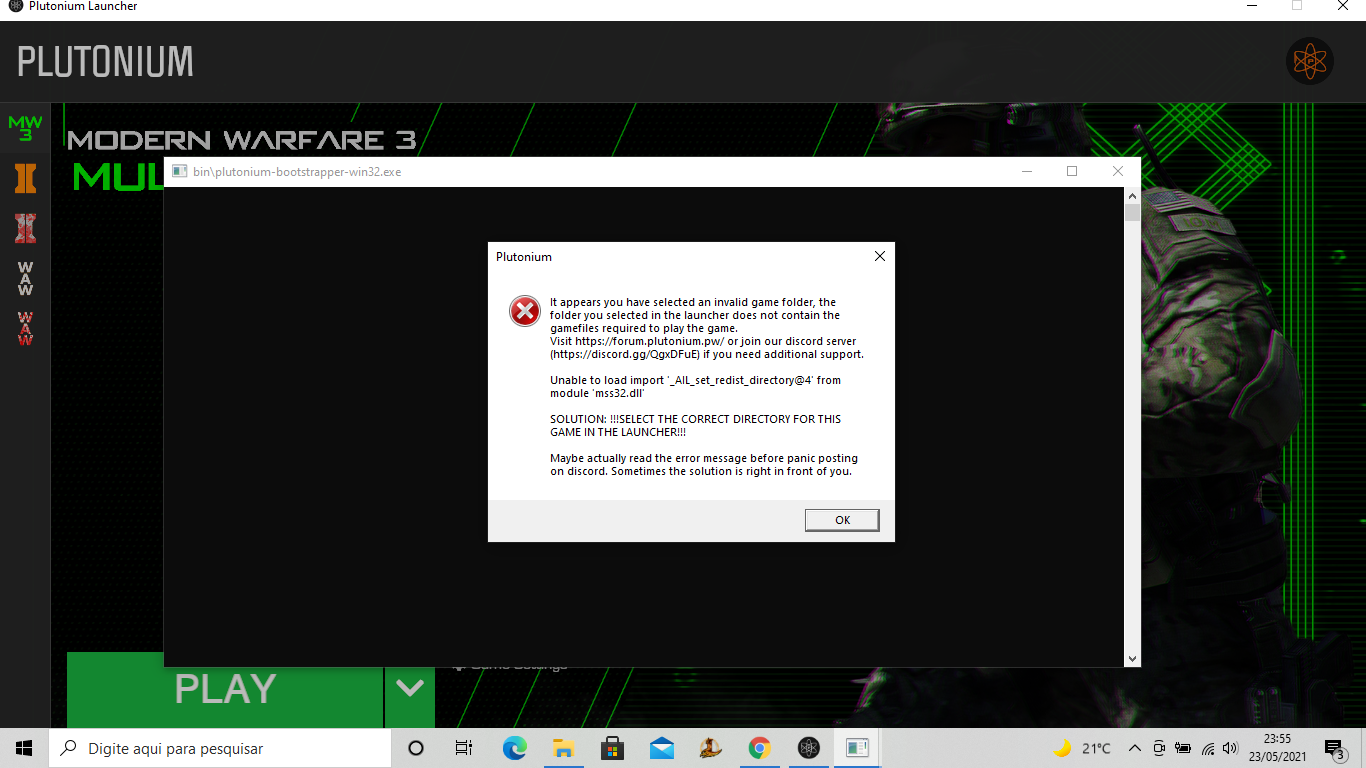Open Microsoft Store from taskbar

pyautogui.click(x=612, y=748)
